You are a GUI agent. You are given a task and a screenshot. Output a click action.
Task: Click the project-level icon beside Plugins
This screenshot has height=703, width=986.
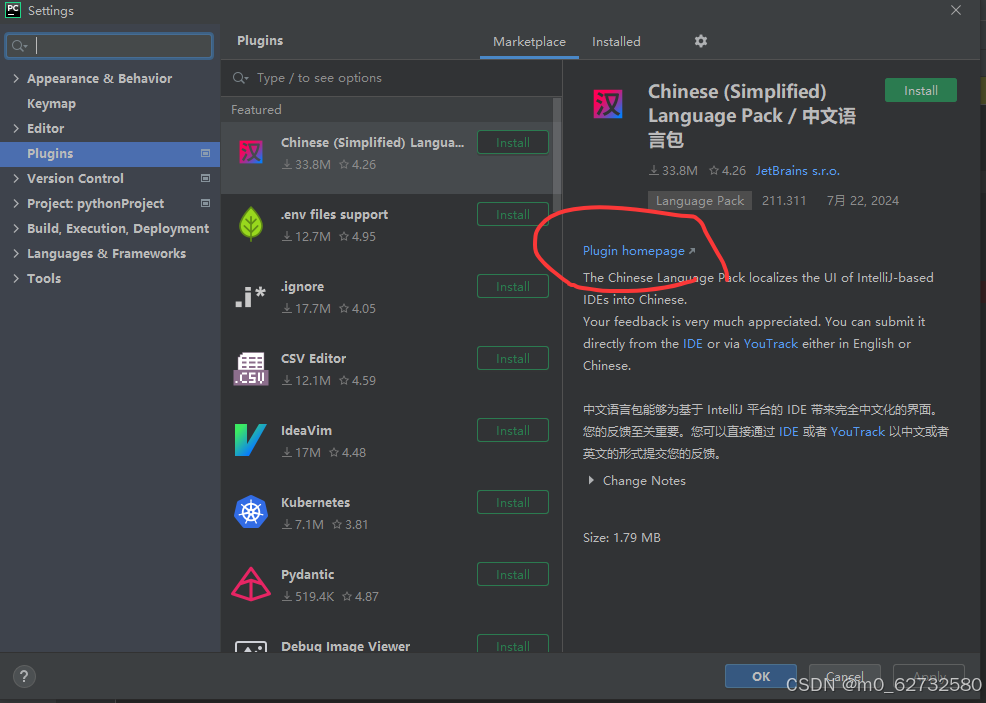point(205,153)
